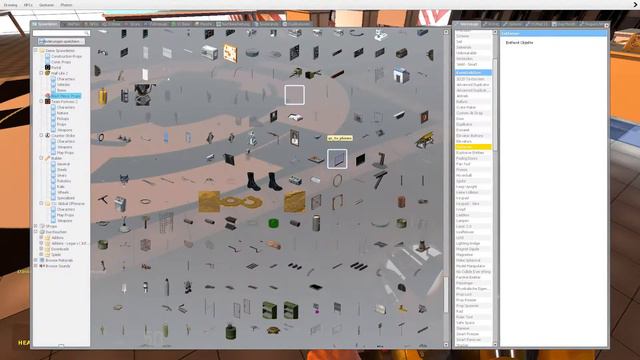The width and height of the screenshot is (640, 360).
Task: Open the Spawnlisten tab
Action: (x=46, y=24)
